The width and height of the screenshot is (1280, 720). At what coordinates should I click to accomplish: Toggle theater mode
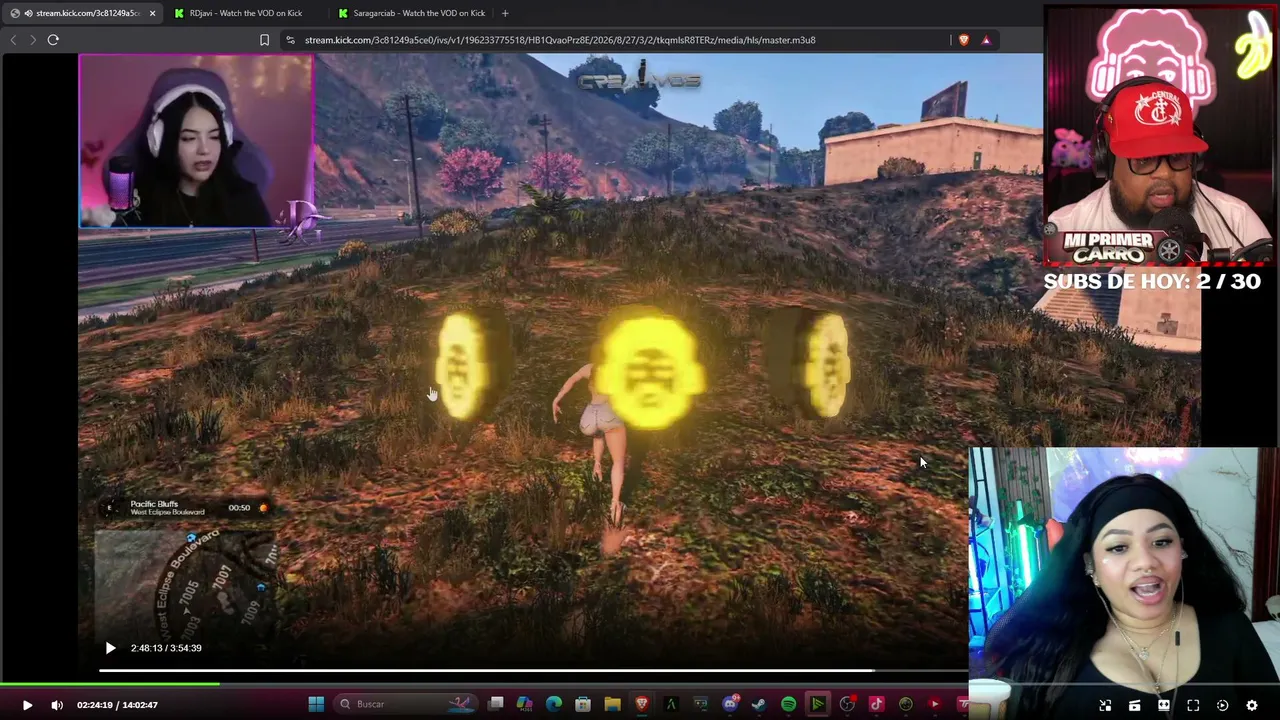point(1163,705)
